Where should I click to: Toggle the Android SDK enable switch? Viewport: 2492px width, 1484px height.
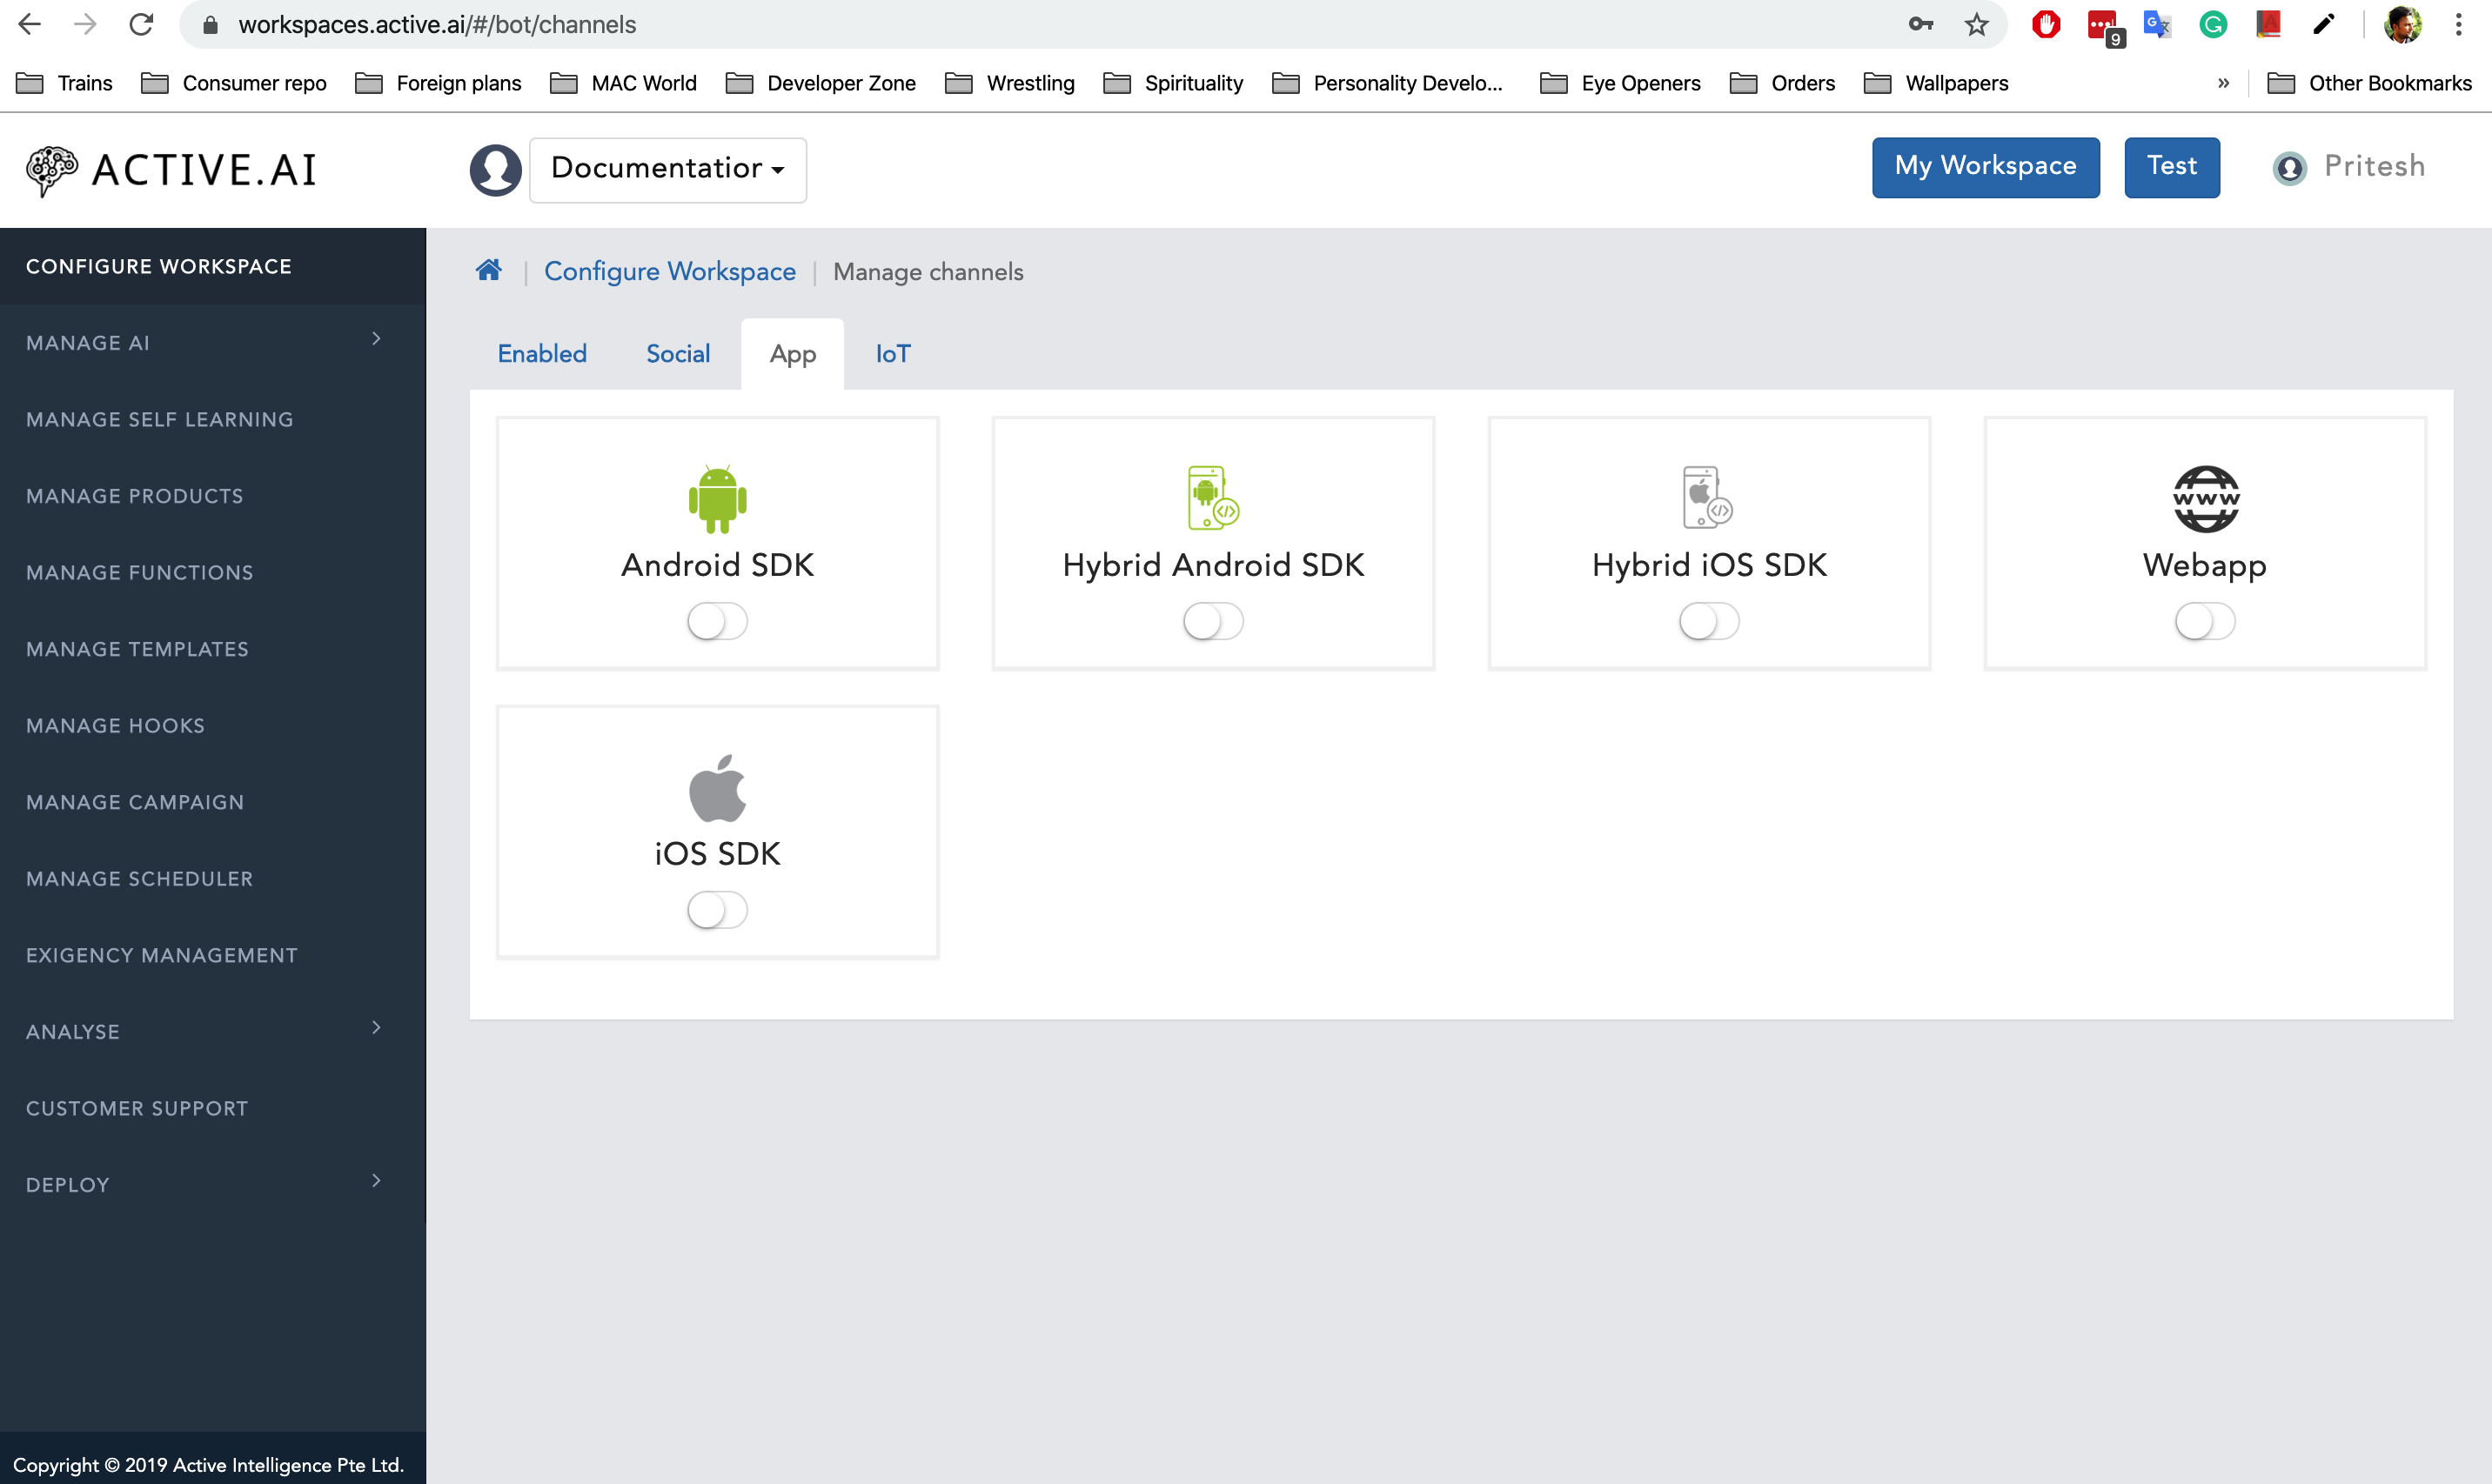[717, 620]
